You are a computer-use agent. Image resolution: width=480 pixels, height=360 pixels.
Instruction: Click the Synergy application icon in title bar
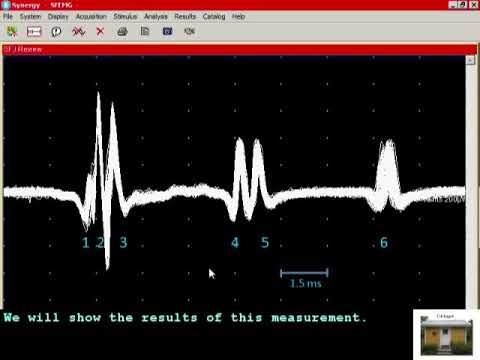(x=6, y=5)
